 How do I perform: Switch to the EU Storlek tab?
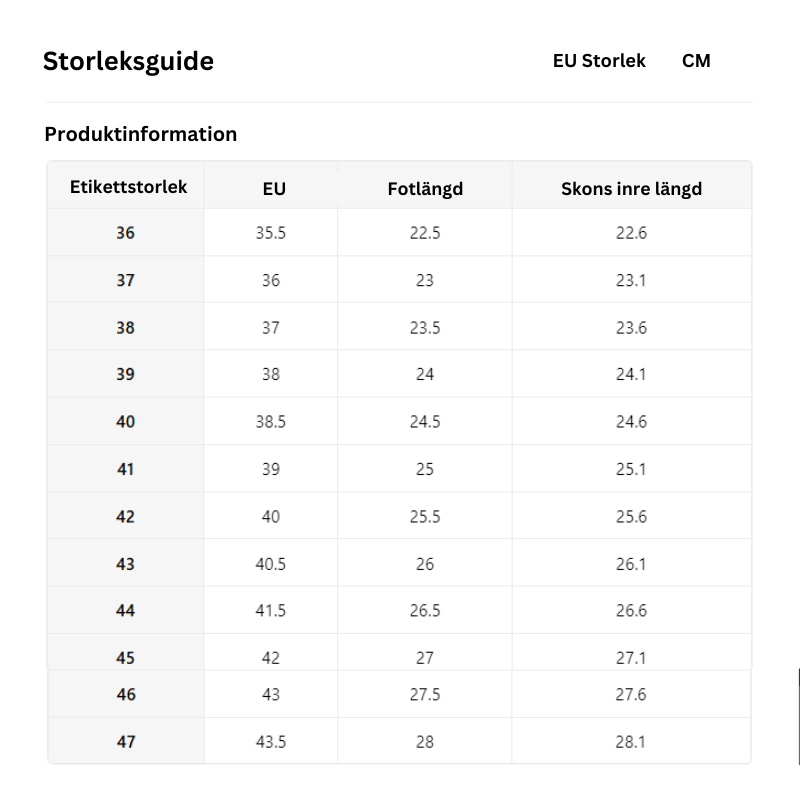tap(599, 61)
